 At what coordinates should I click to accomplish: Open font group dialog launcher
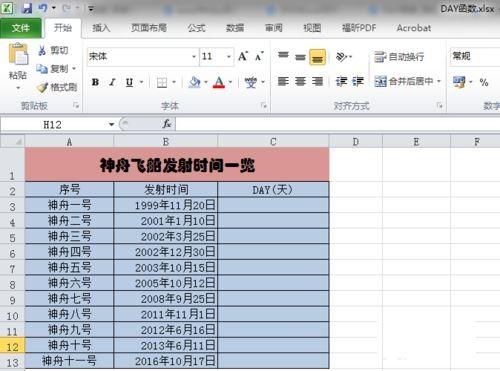pos(264,106)
